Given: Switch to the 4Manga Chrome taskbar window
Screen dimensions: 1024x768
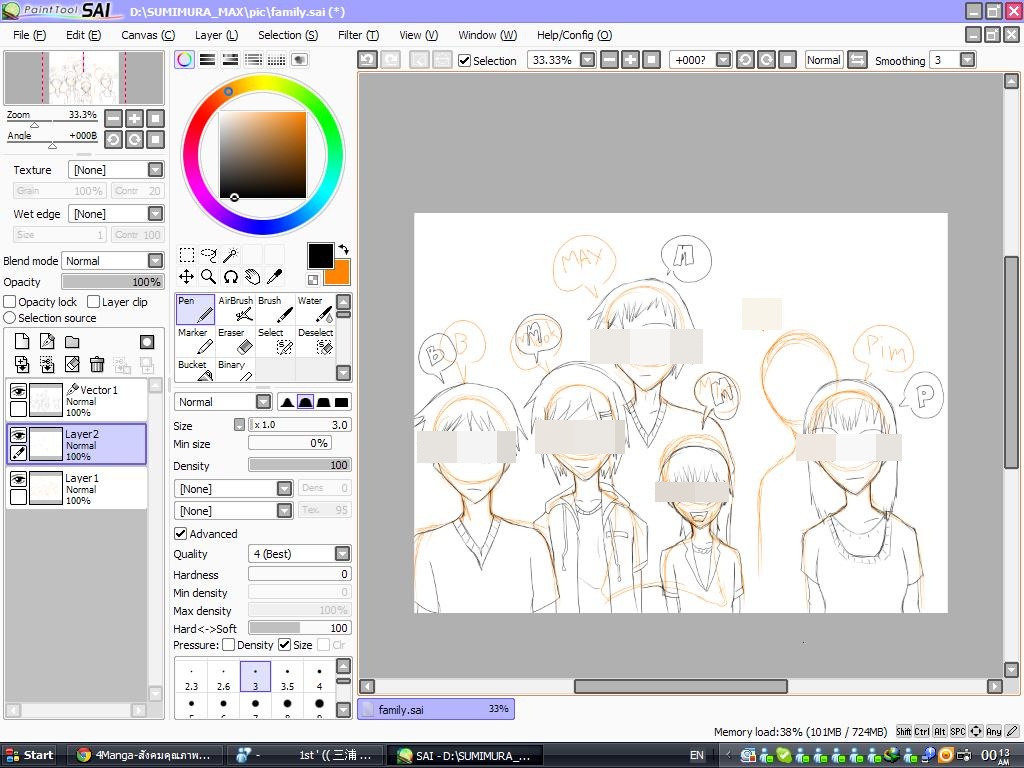Looking at the screenshot, I should coord(145,756).
